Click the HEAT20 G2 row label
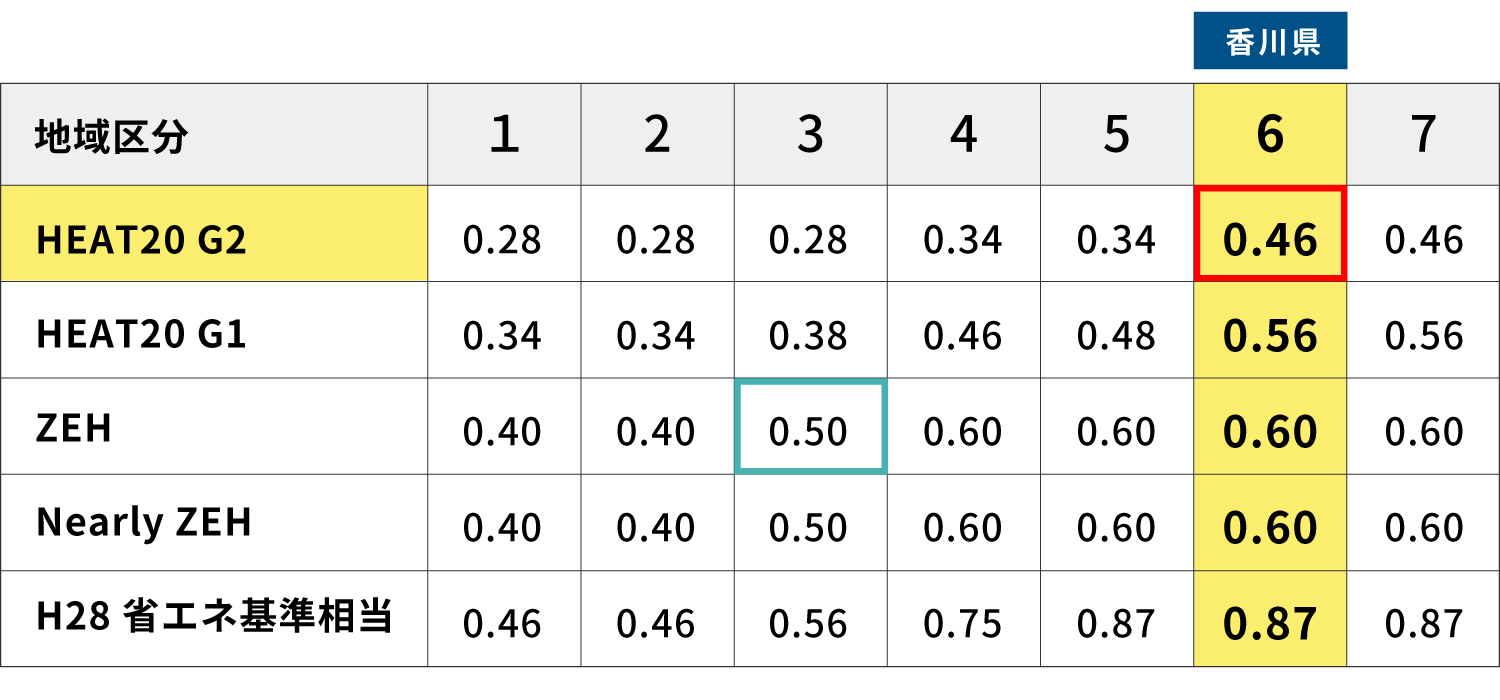1500x700 pixels. [x=141, y=240]
